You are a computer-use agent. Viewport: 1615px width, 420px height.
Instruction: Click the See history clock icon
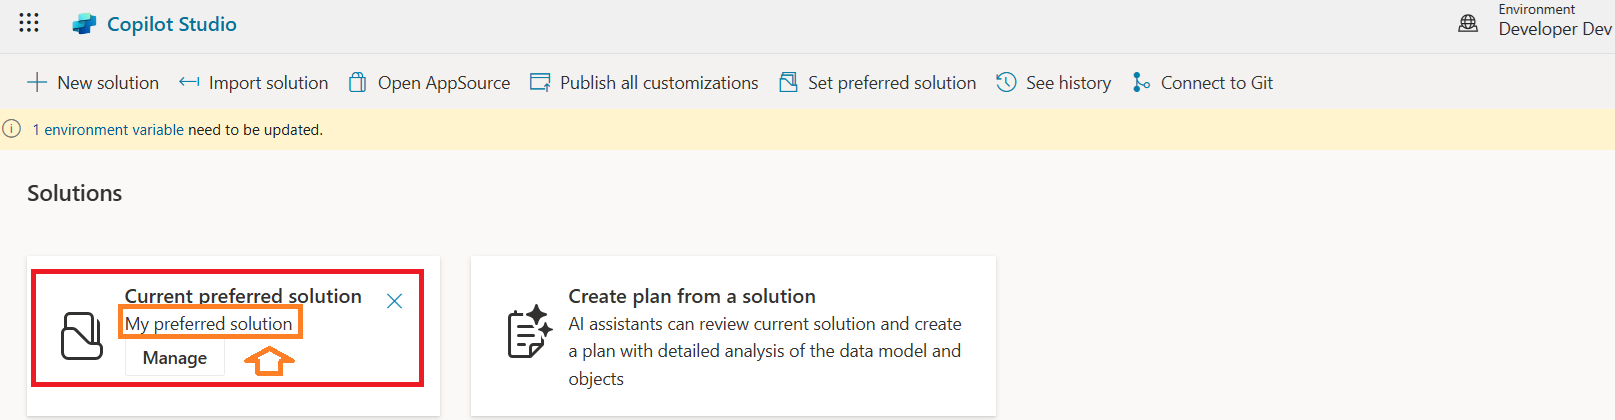pos(1006,83)
